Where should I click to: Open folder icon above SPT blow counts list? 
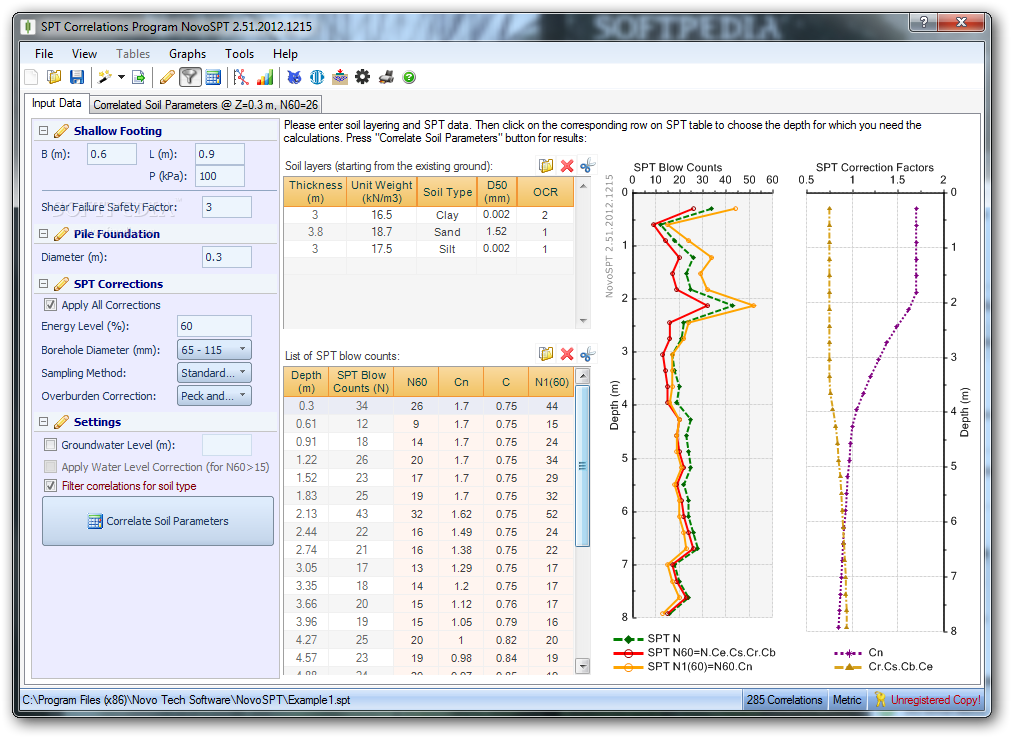(x=546, y=354)
